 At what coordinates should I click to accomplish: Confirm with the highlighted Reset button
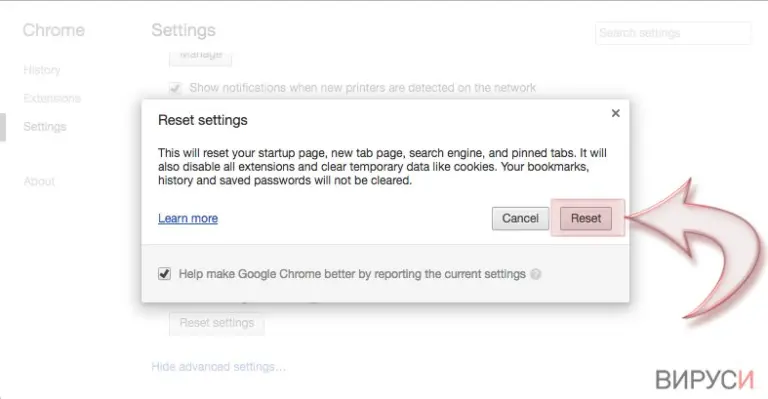click(x=586, y=218)
